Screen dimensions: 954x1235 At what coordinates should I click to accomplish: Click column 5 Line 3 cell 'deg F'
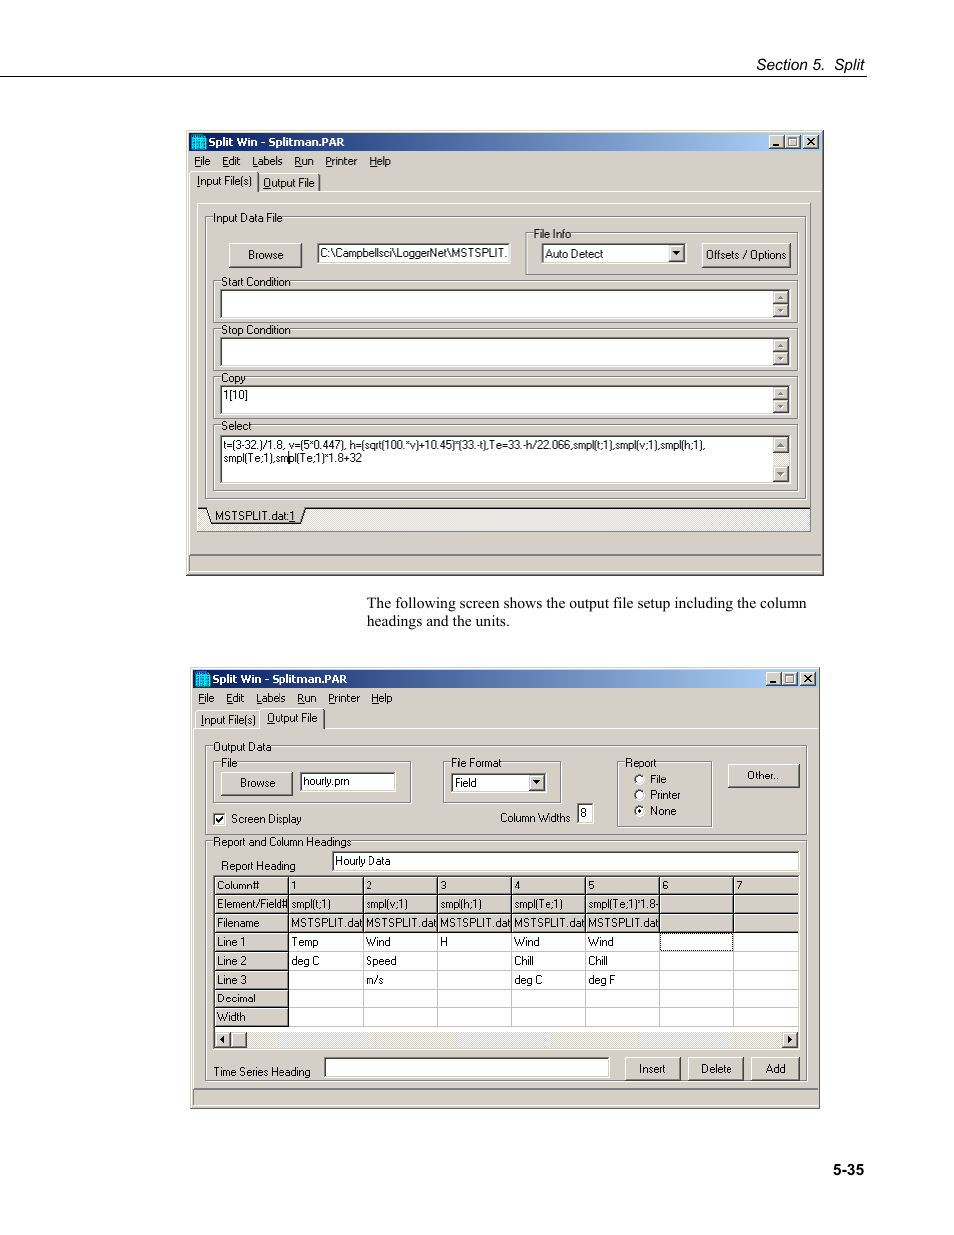click(622, 980)
